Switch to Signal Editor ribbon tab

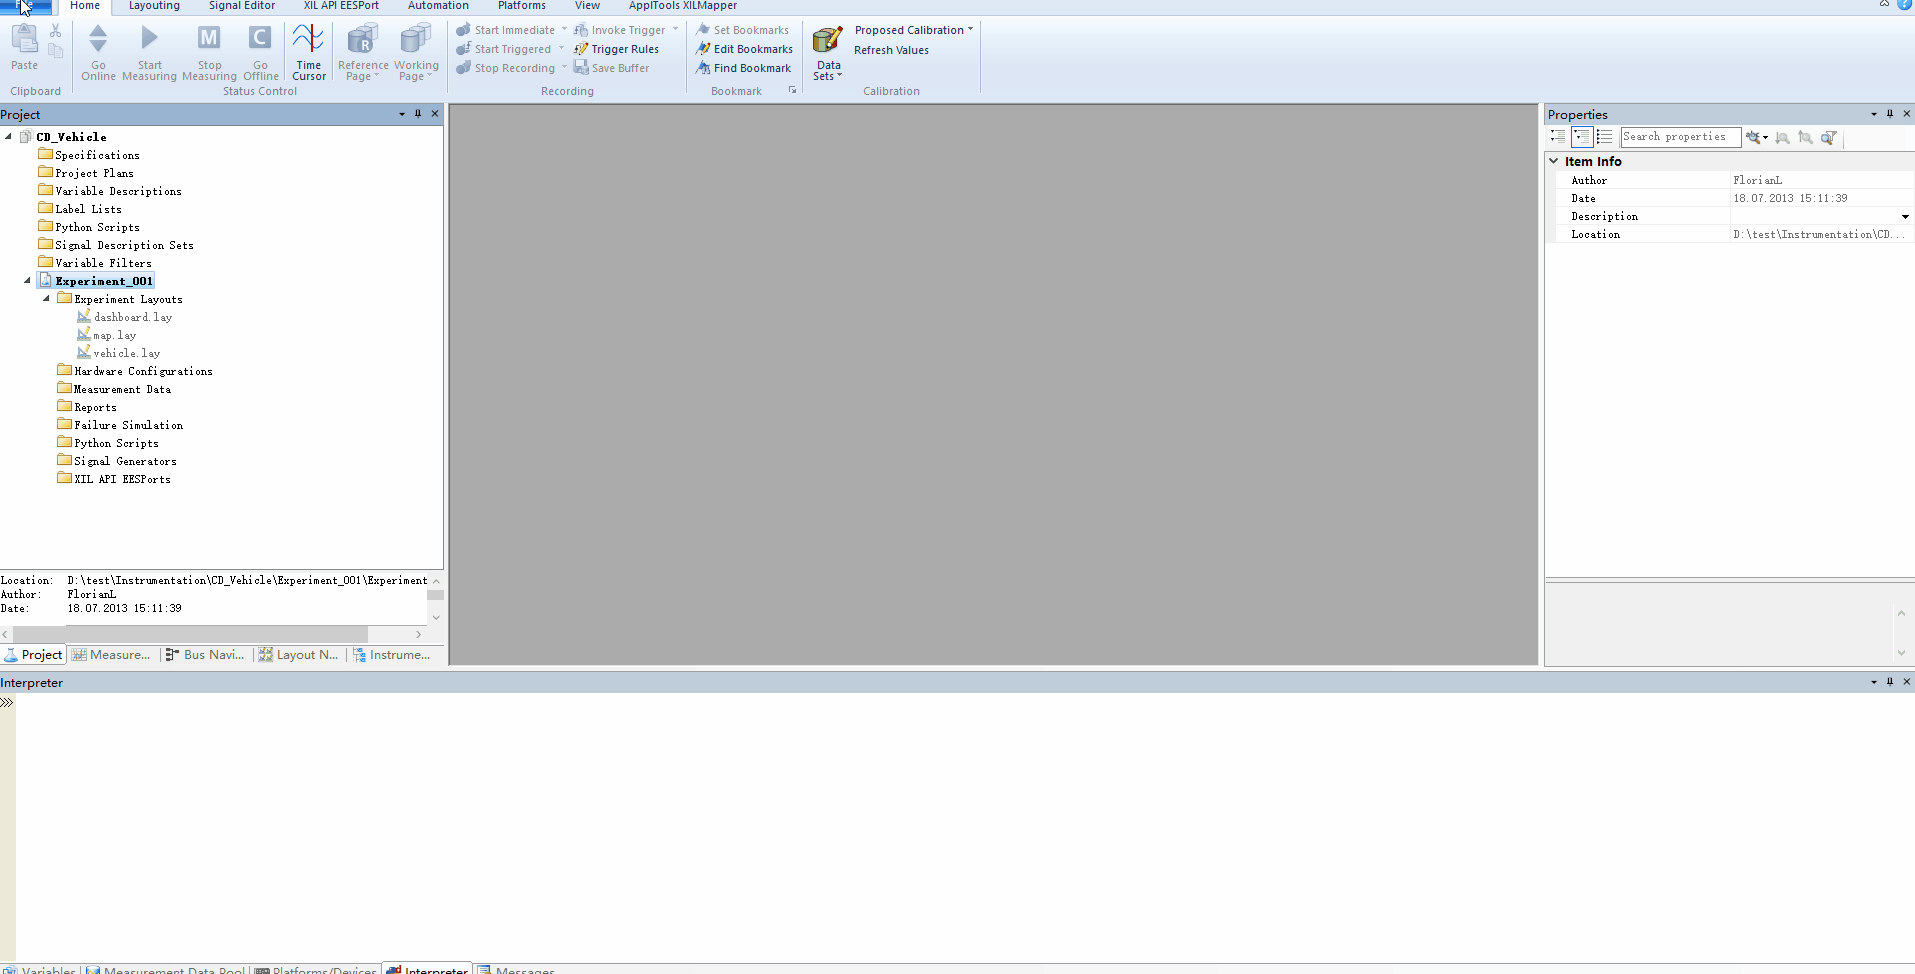click(x=242, y=6)
